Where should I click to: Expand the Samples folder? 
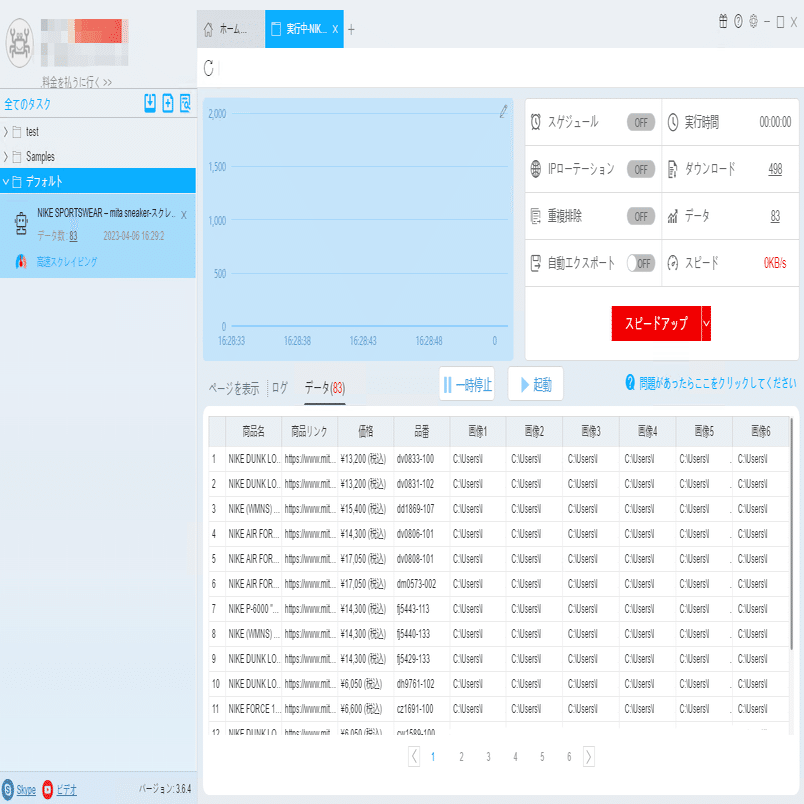(x=6, y=156)
